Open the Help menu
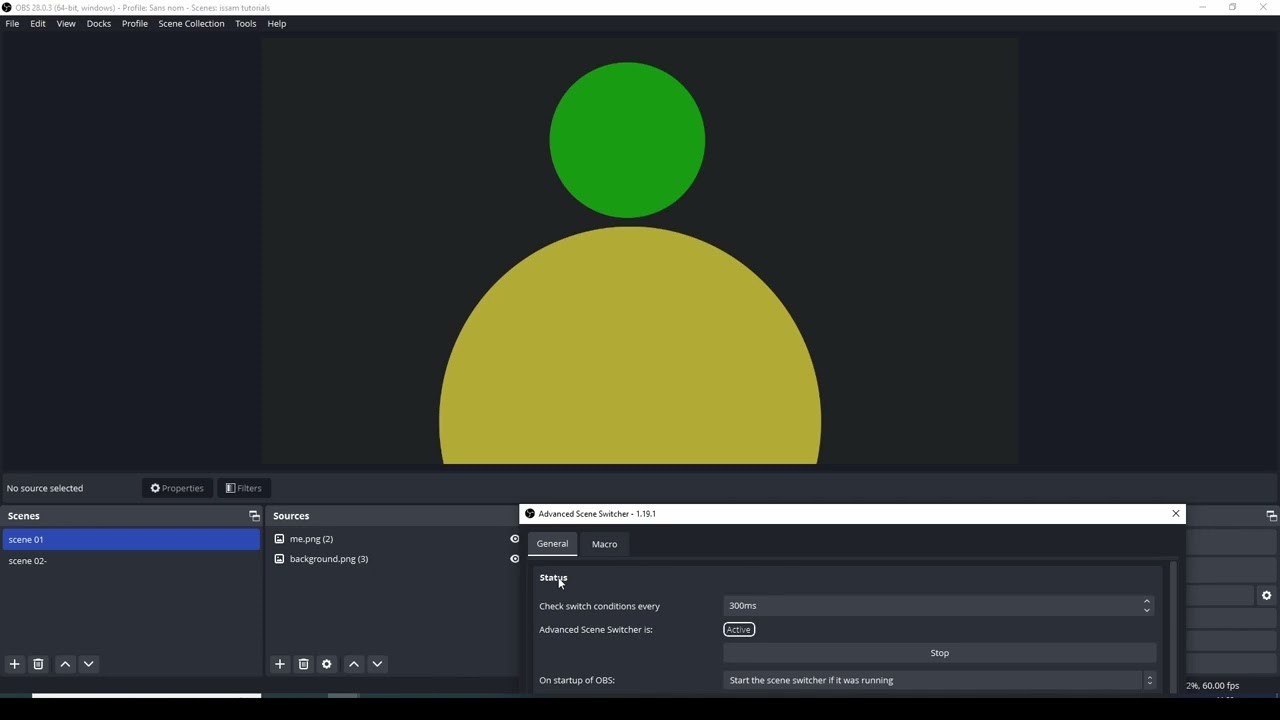Screen dimensions: 1280x720 277,23
